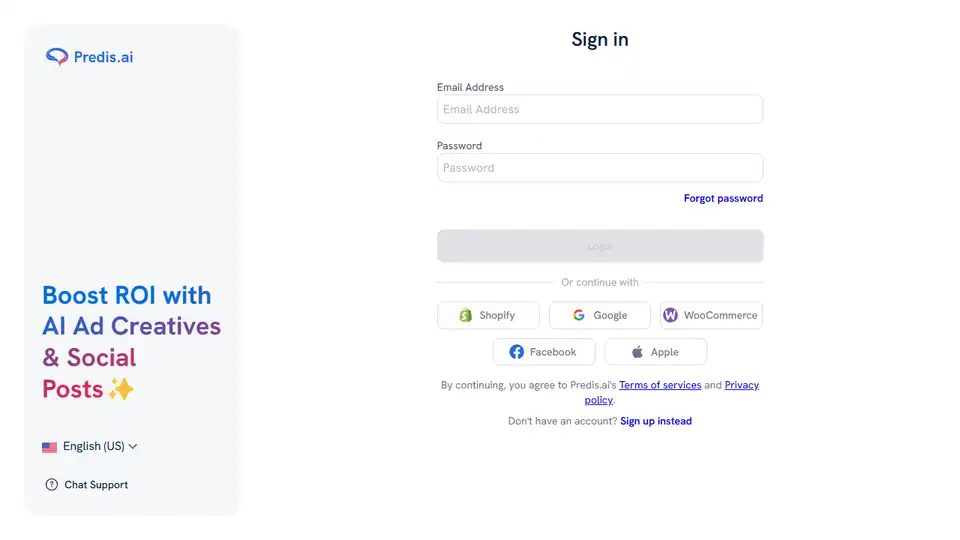Click the Apple logo icon
The width and height of the screenshot is (960, 540).
tap(638, 352)
